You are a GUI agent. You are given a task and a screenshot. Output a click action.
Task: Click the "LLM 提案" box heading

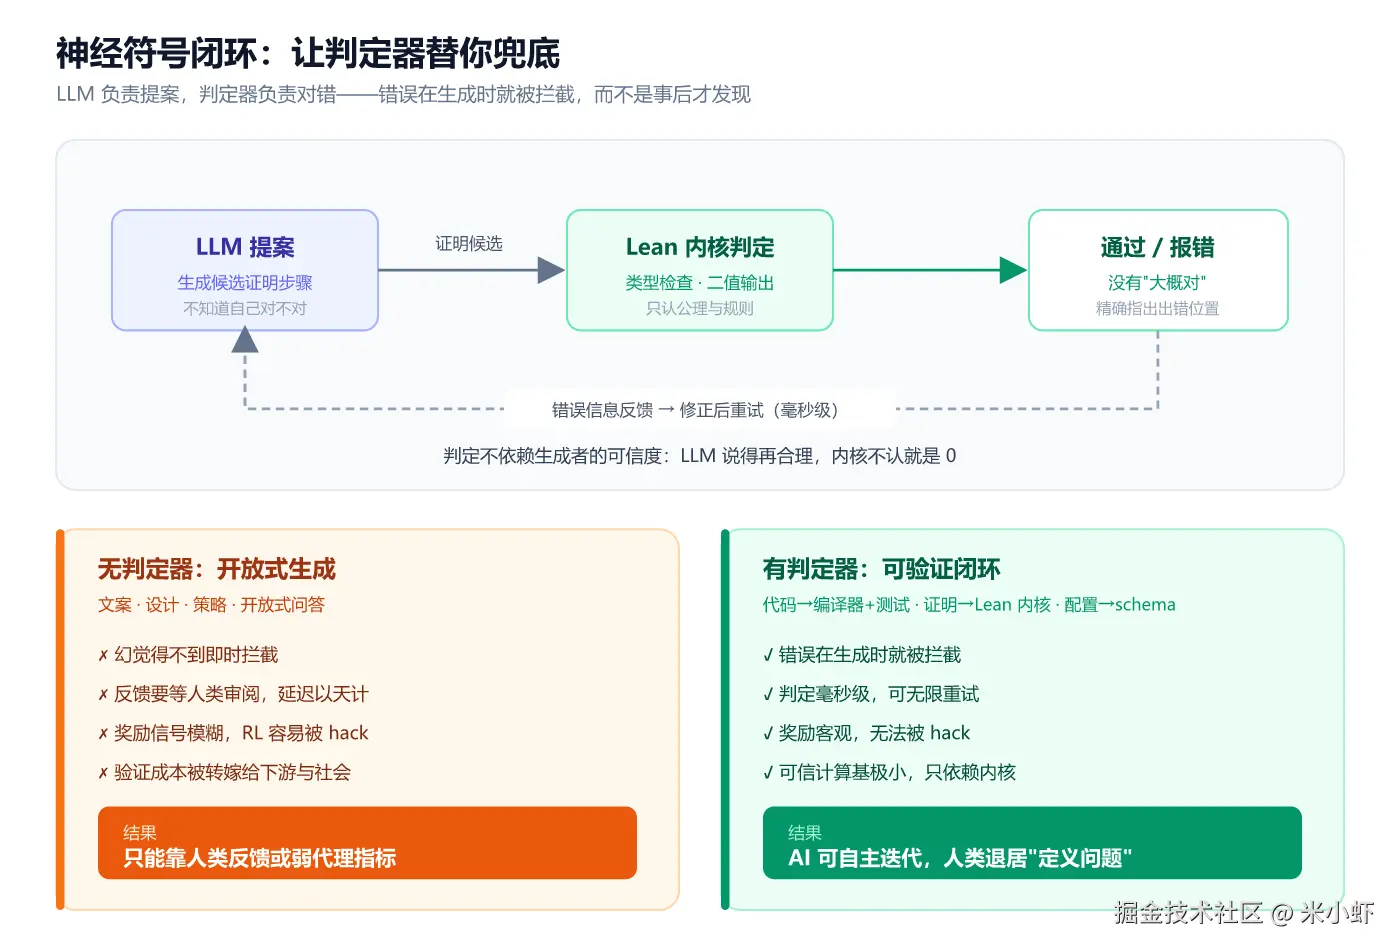coord(245,247)
